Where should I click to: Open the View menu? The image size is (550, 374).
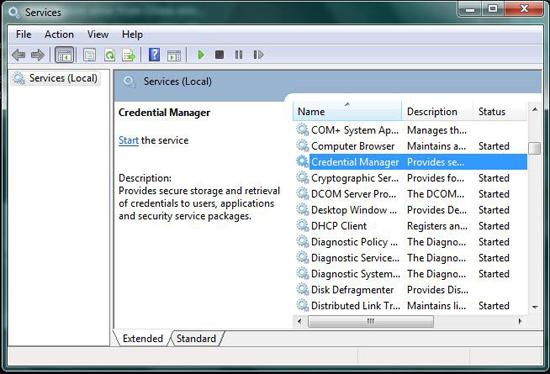[x=98, y=34]
